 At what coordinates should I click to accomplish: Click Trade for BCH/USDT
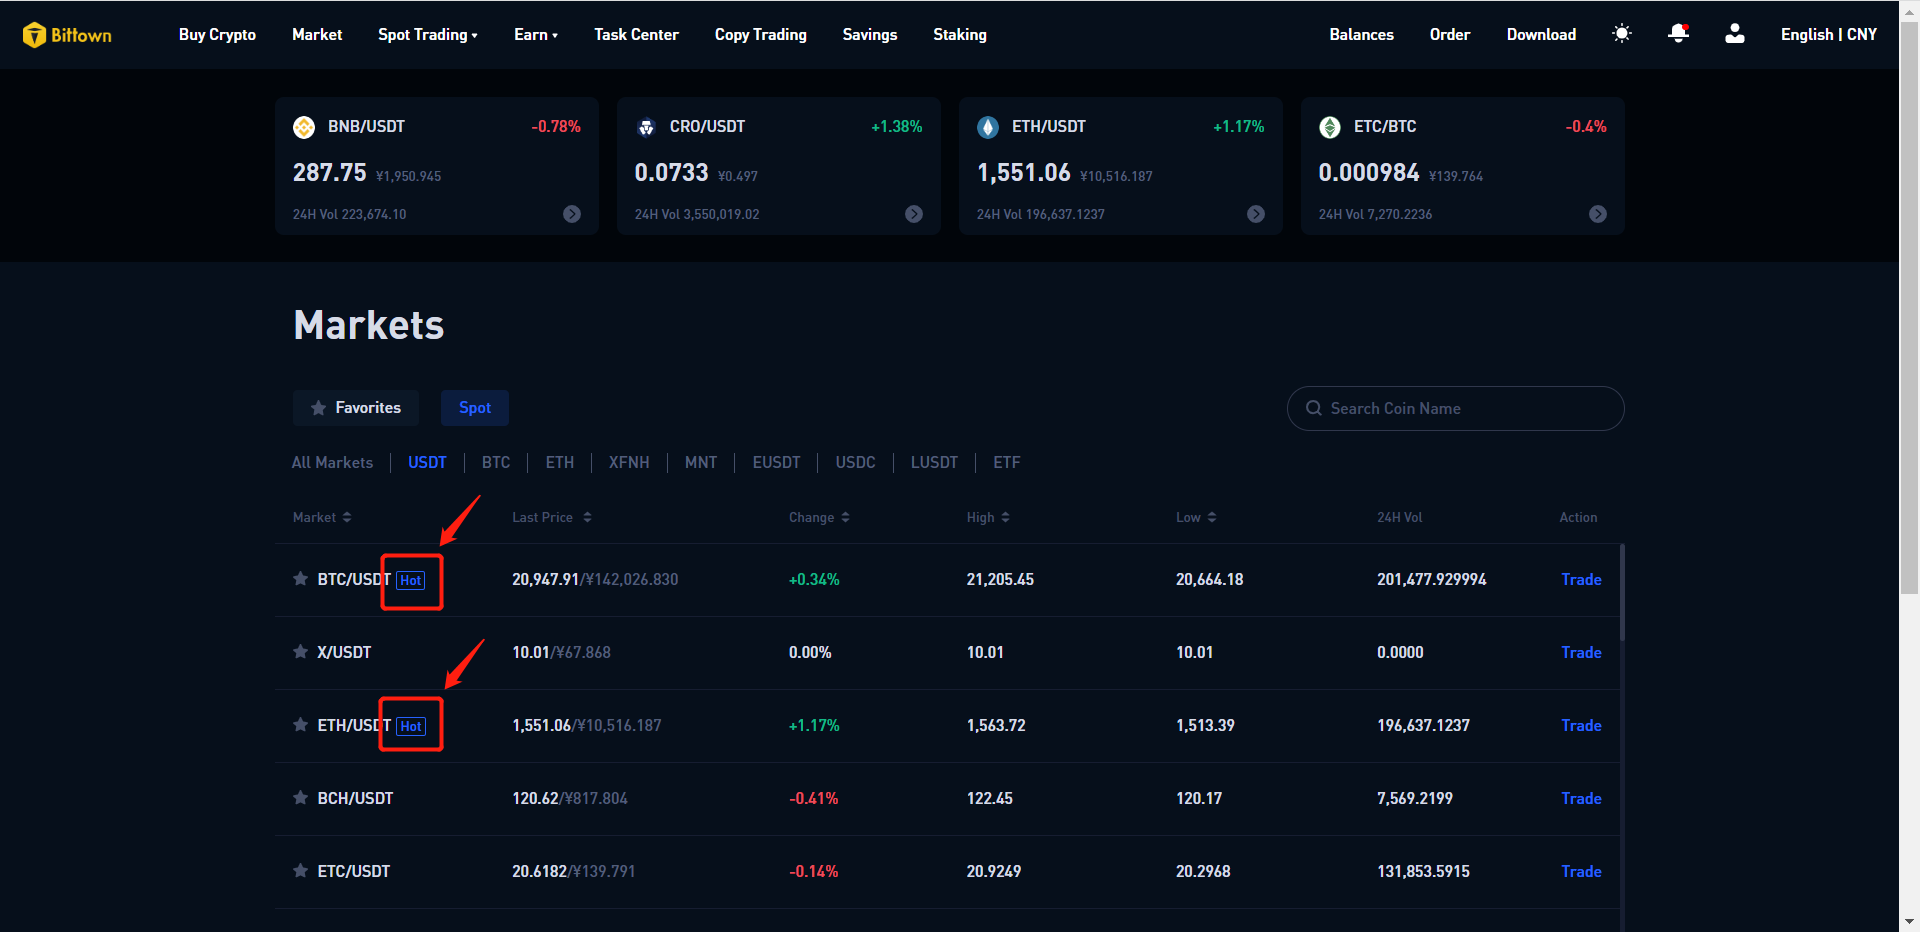click(x=1581, y=799)
